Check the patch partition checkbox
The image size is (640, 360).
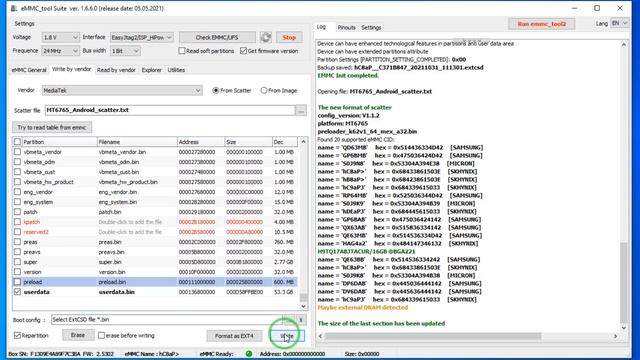point(17,212)
